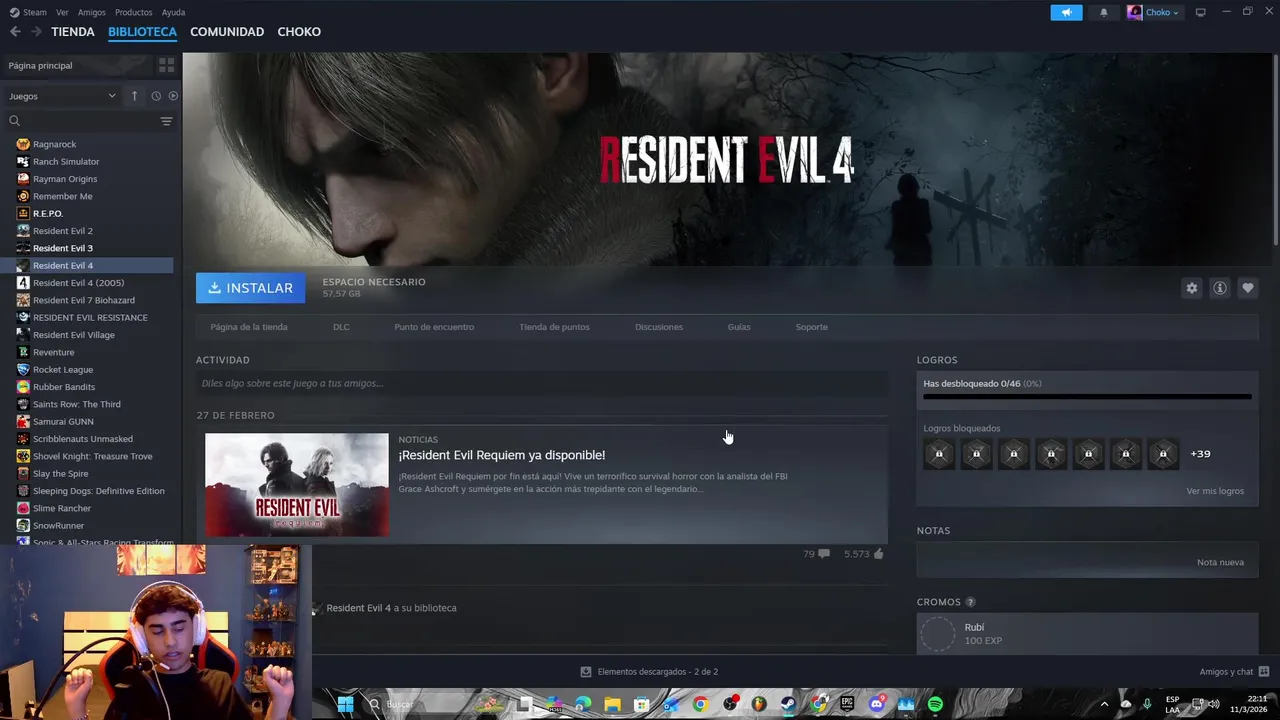
Task: Open the Soporte link
Action: (x=811, y=327)
